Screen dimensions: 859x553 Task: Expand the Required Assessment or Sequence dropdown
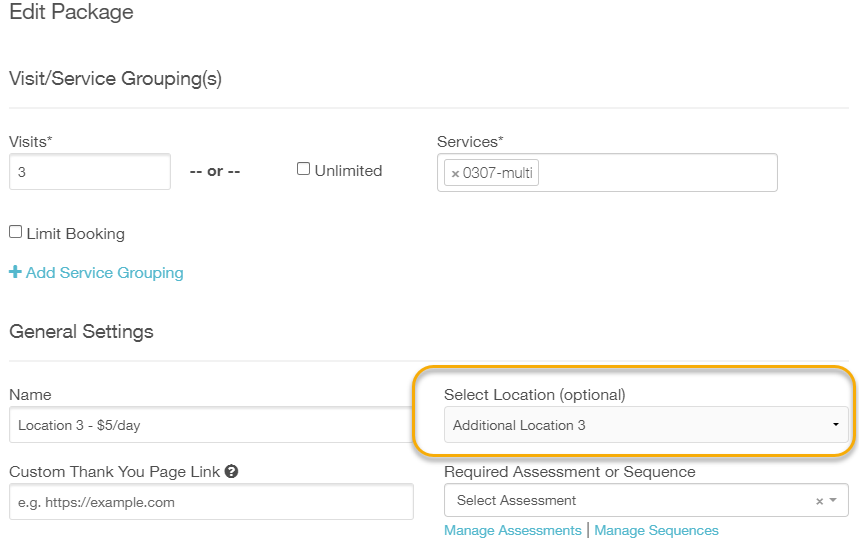pos(630,500)
